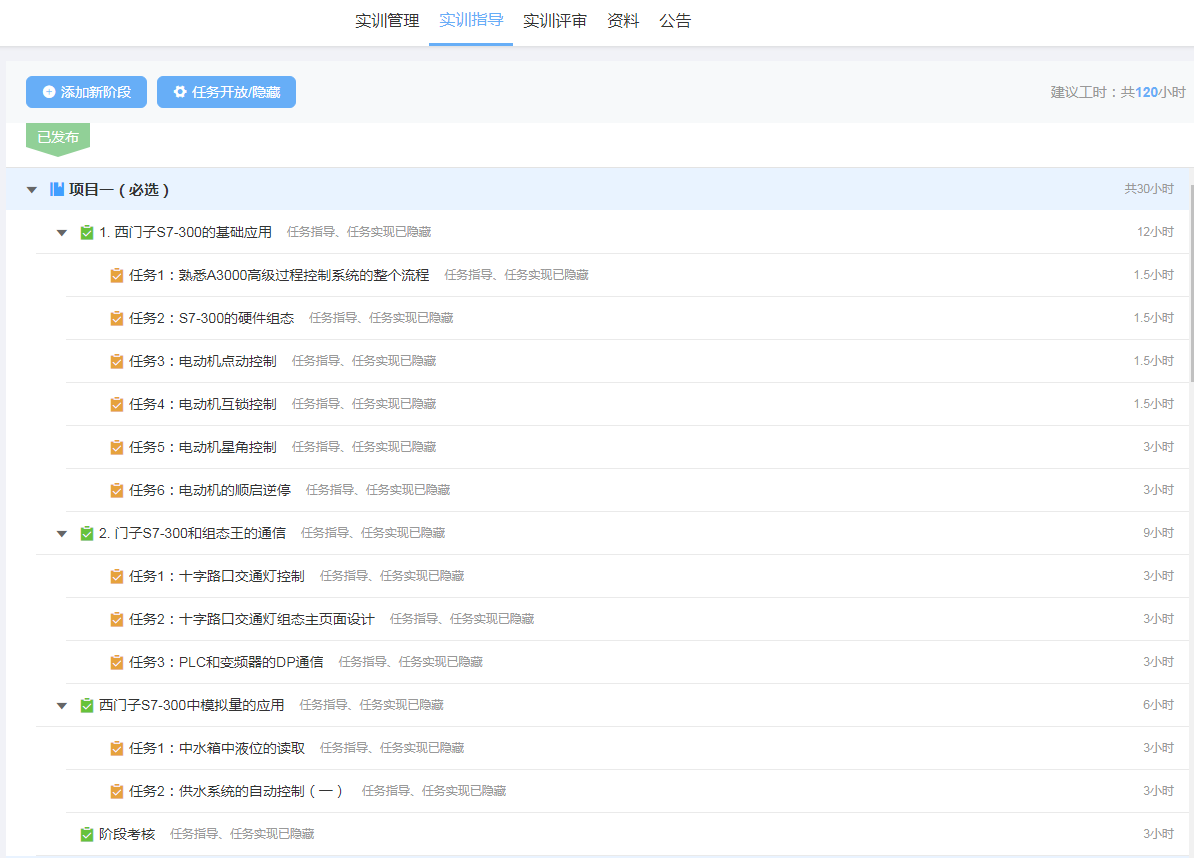Image resolution: width=1194 pixels, height=858 pixels.
Task: Open 任务1:中水箱中液位的读取
Action: point(216,748)
